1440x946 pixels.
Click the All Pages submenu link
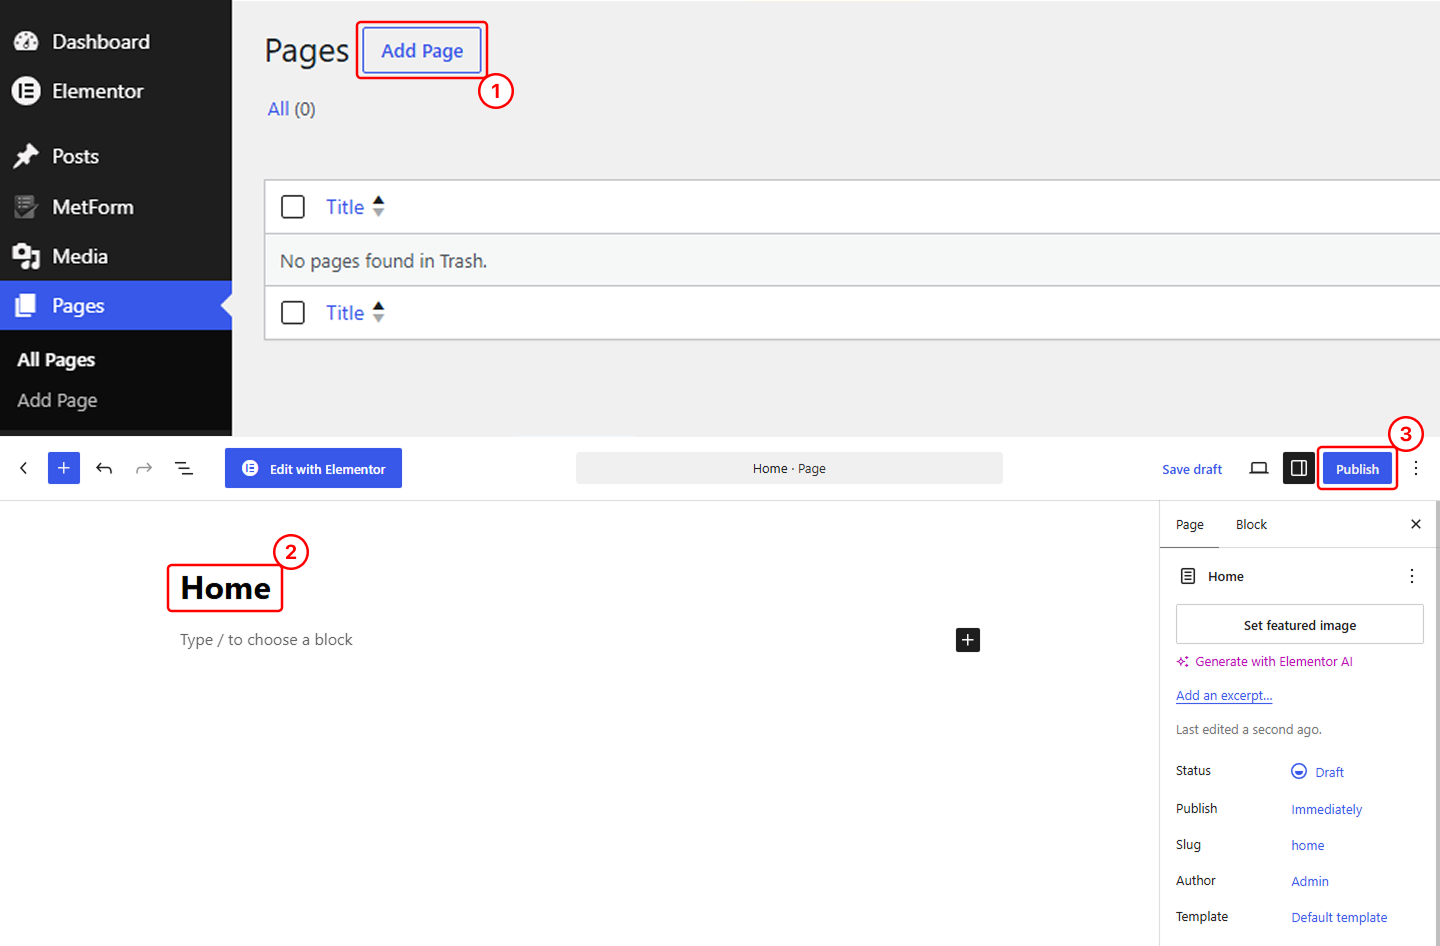pos(56,360)
